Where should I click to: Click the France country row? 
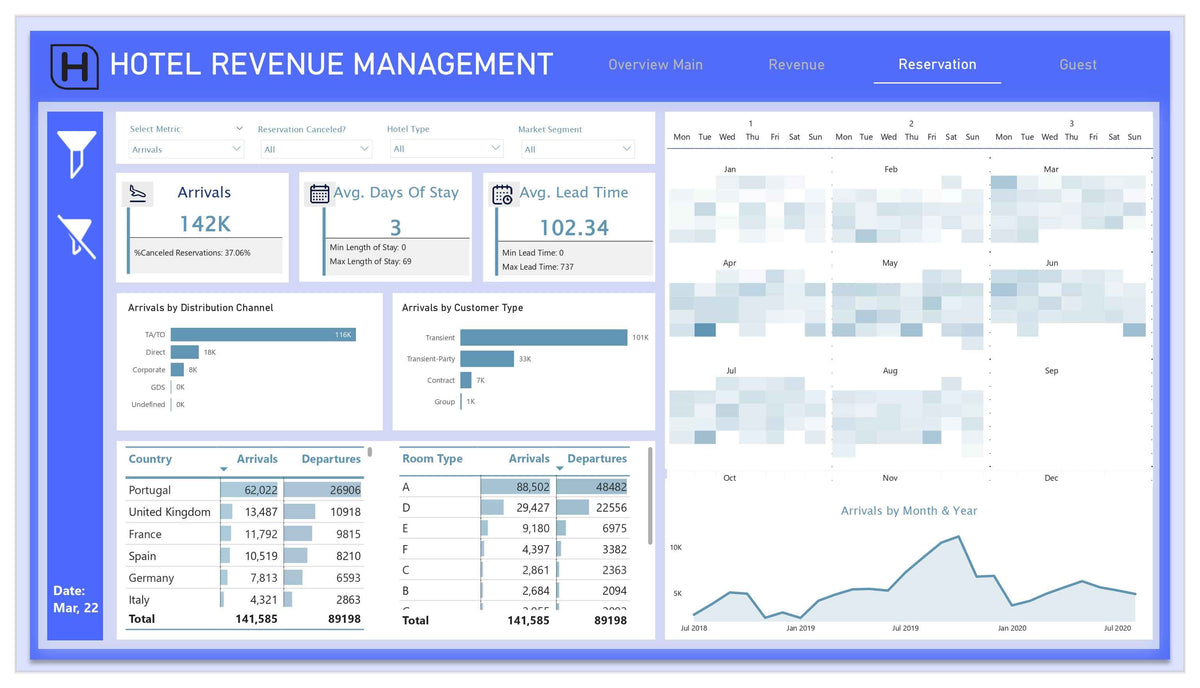pyautogui.click(x=245, y=534)
